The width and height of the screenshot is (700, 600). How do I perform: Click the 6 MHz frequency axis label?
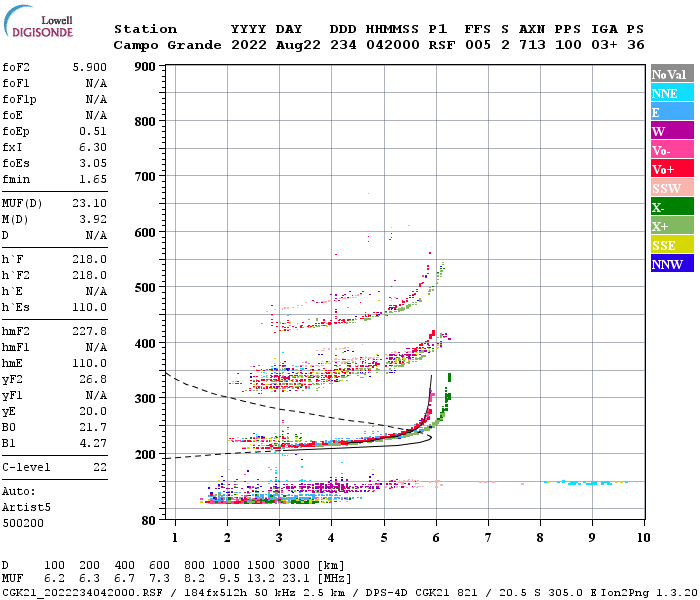(x=436, y=538)
